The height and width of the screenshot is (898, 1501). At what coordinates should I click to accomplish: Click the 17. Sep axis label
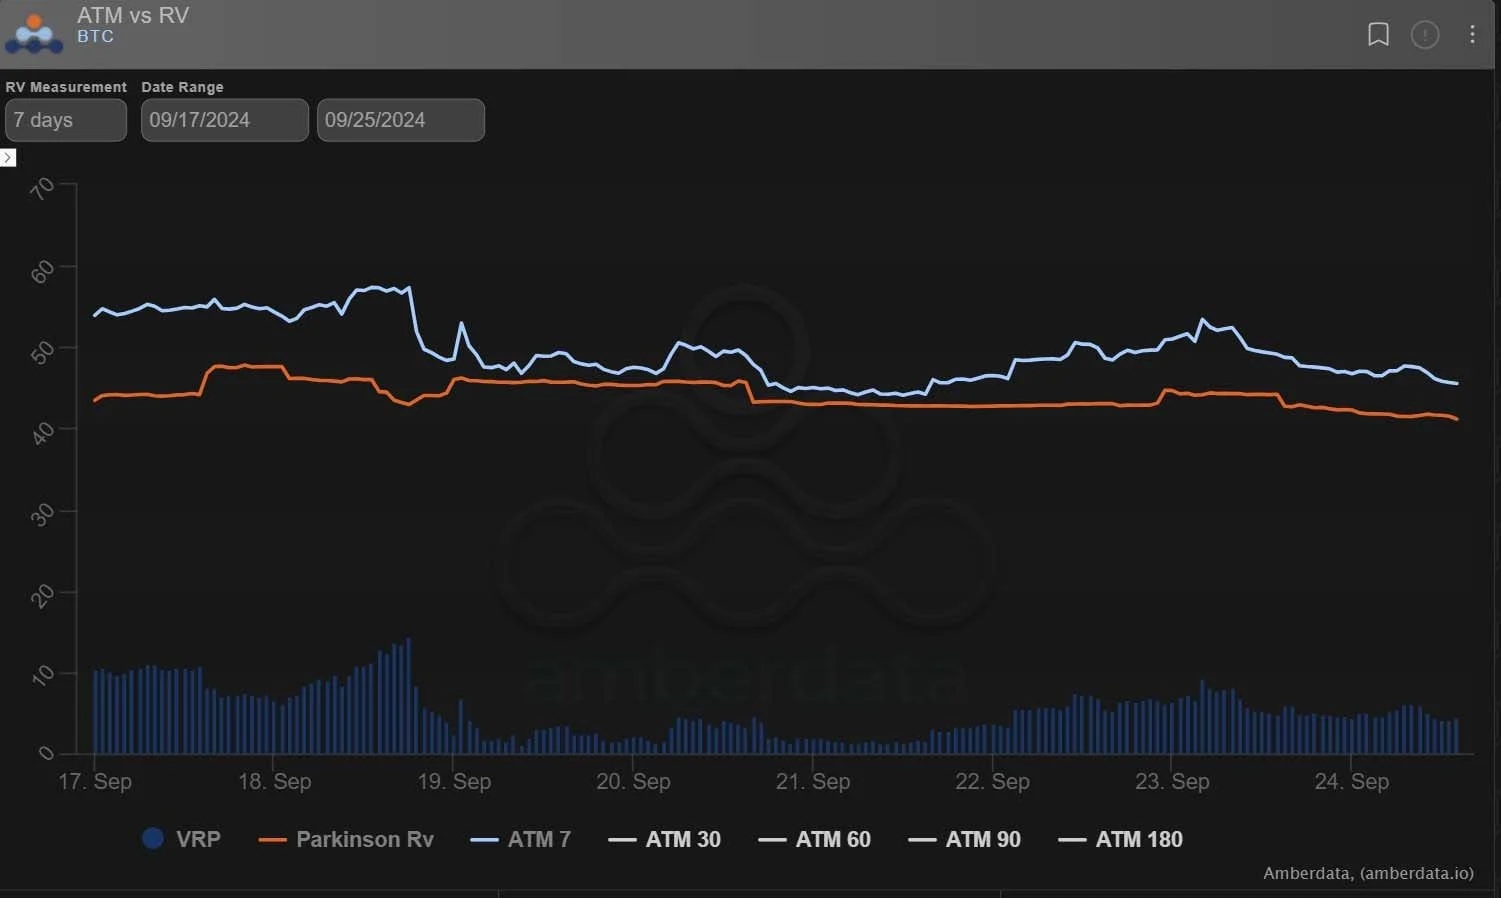(x=95, y=781)
